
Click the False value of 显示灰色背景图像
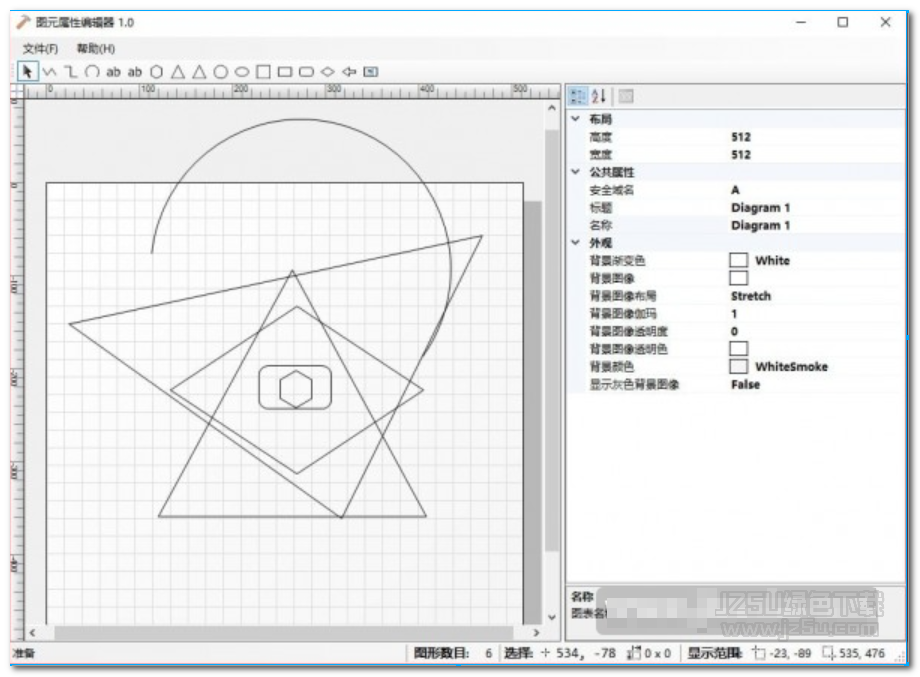(x=745, y=384)
